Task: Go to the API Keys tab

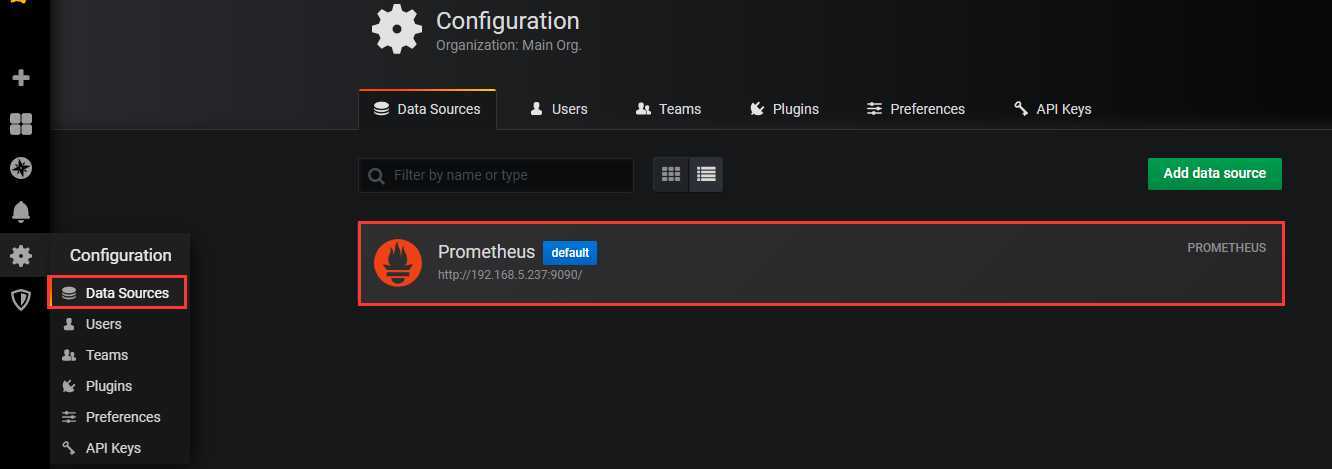Action: [1052, 109]
